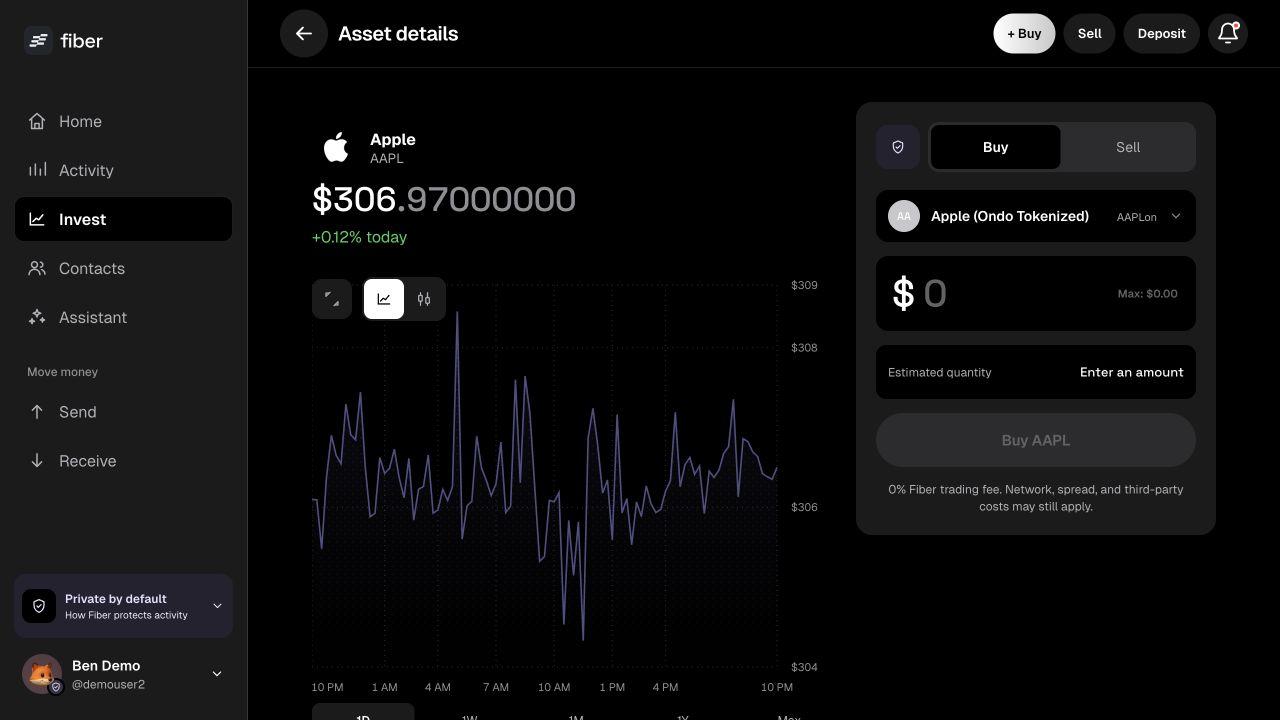Image resolution: width=1280 pixels, height=720 pixels.
Task: Click the $304 axis label
Action: pos(804,667)
